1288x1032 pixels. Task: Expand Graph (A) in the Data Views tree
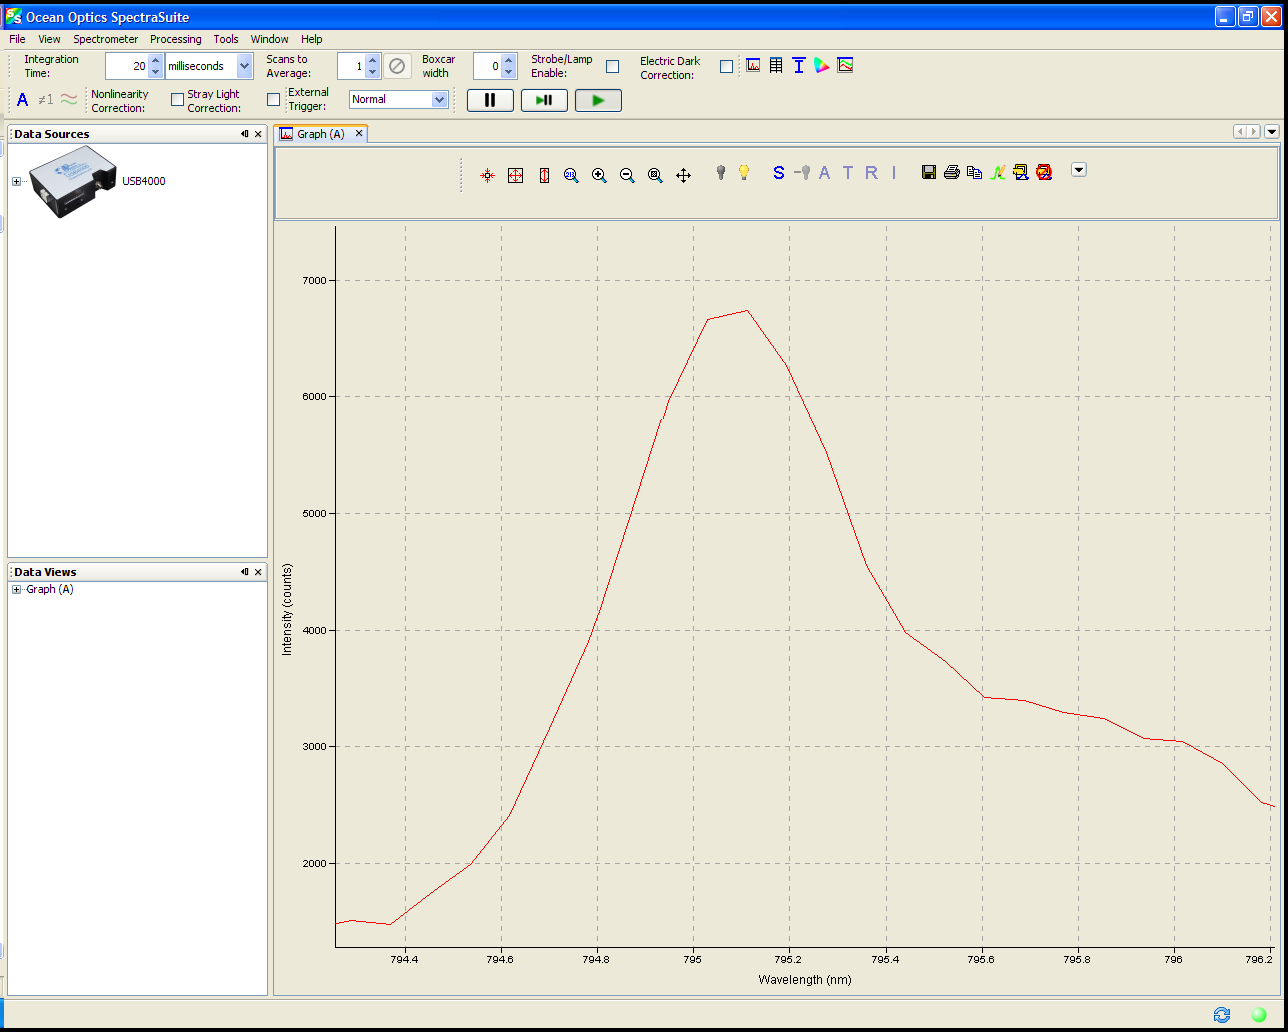(16, 589)
